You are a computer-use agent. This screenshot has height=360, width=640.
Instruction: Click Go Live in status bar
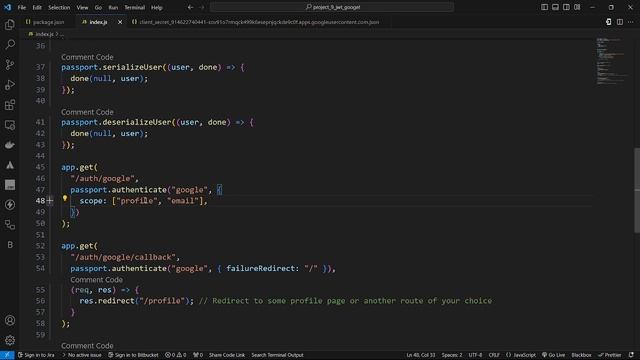coord(553,355)
